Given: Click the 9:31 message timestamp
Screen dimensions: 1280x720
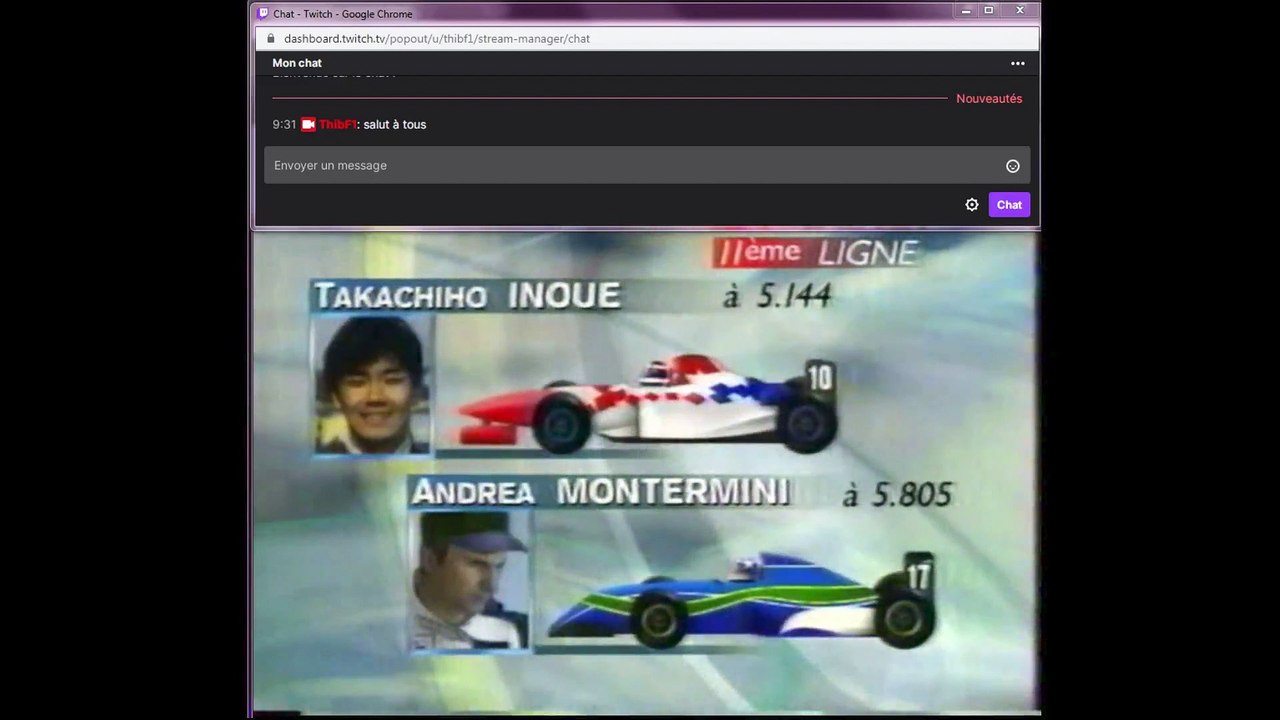Looking at the screenshot, I should [x=284, y=125].
